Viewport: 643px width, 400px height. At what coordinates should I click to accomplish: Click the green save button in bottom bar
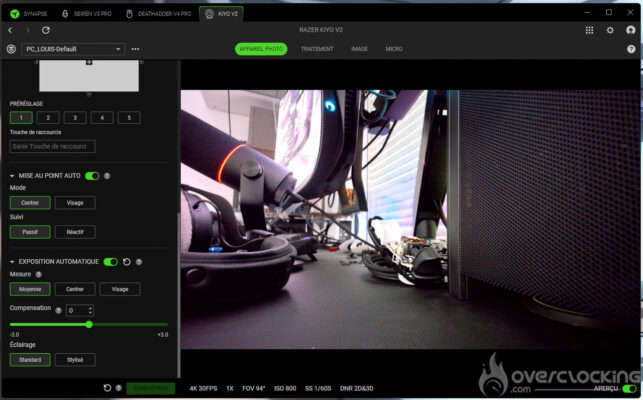pos(150,388)
